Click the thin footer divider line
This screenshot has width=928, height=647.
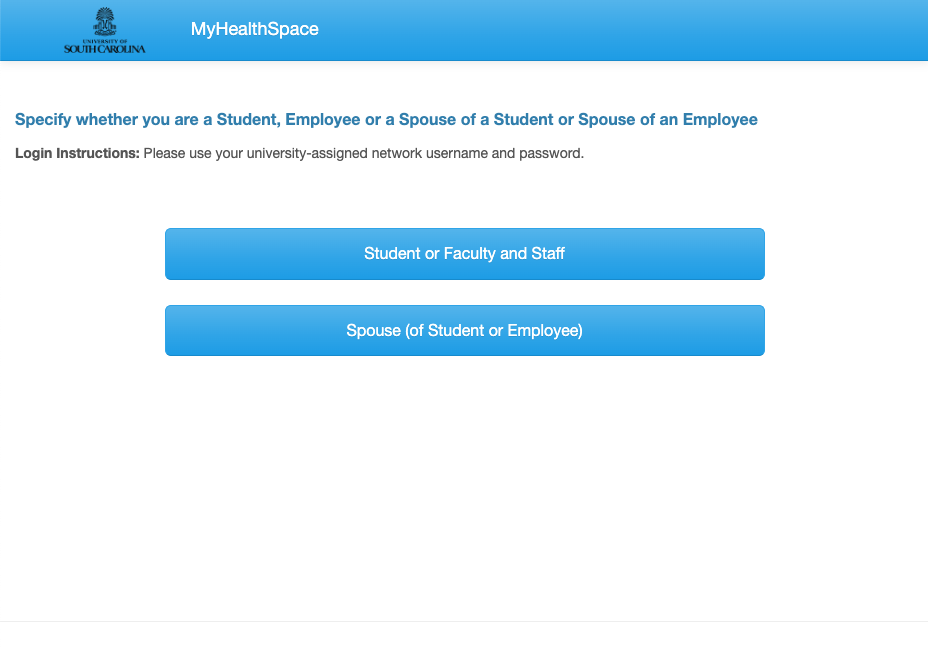coord(464,622)
